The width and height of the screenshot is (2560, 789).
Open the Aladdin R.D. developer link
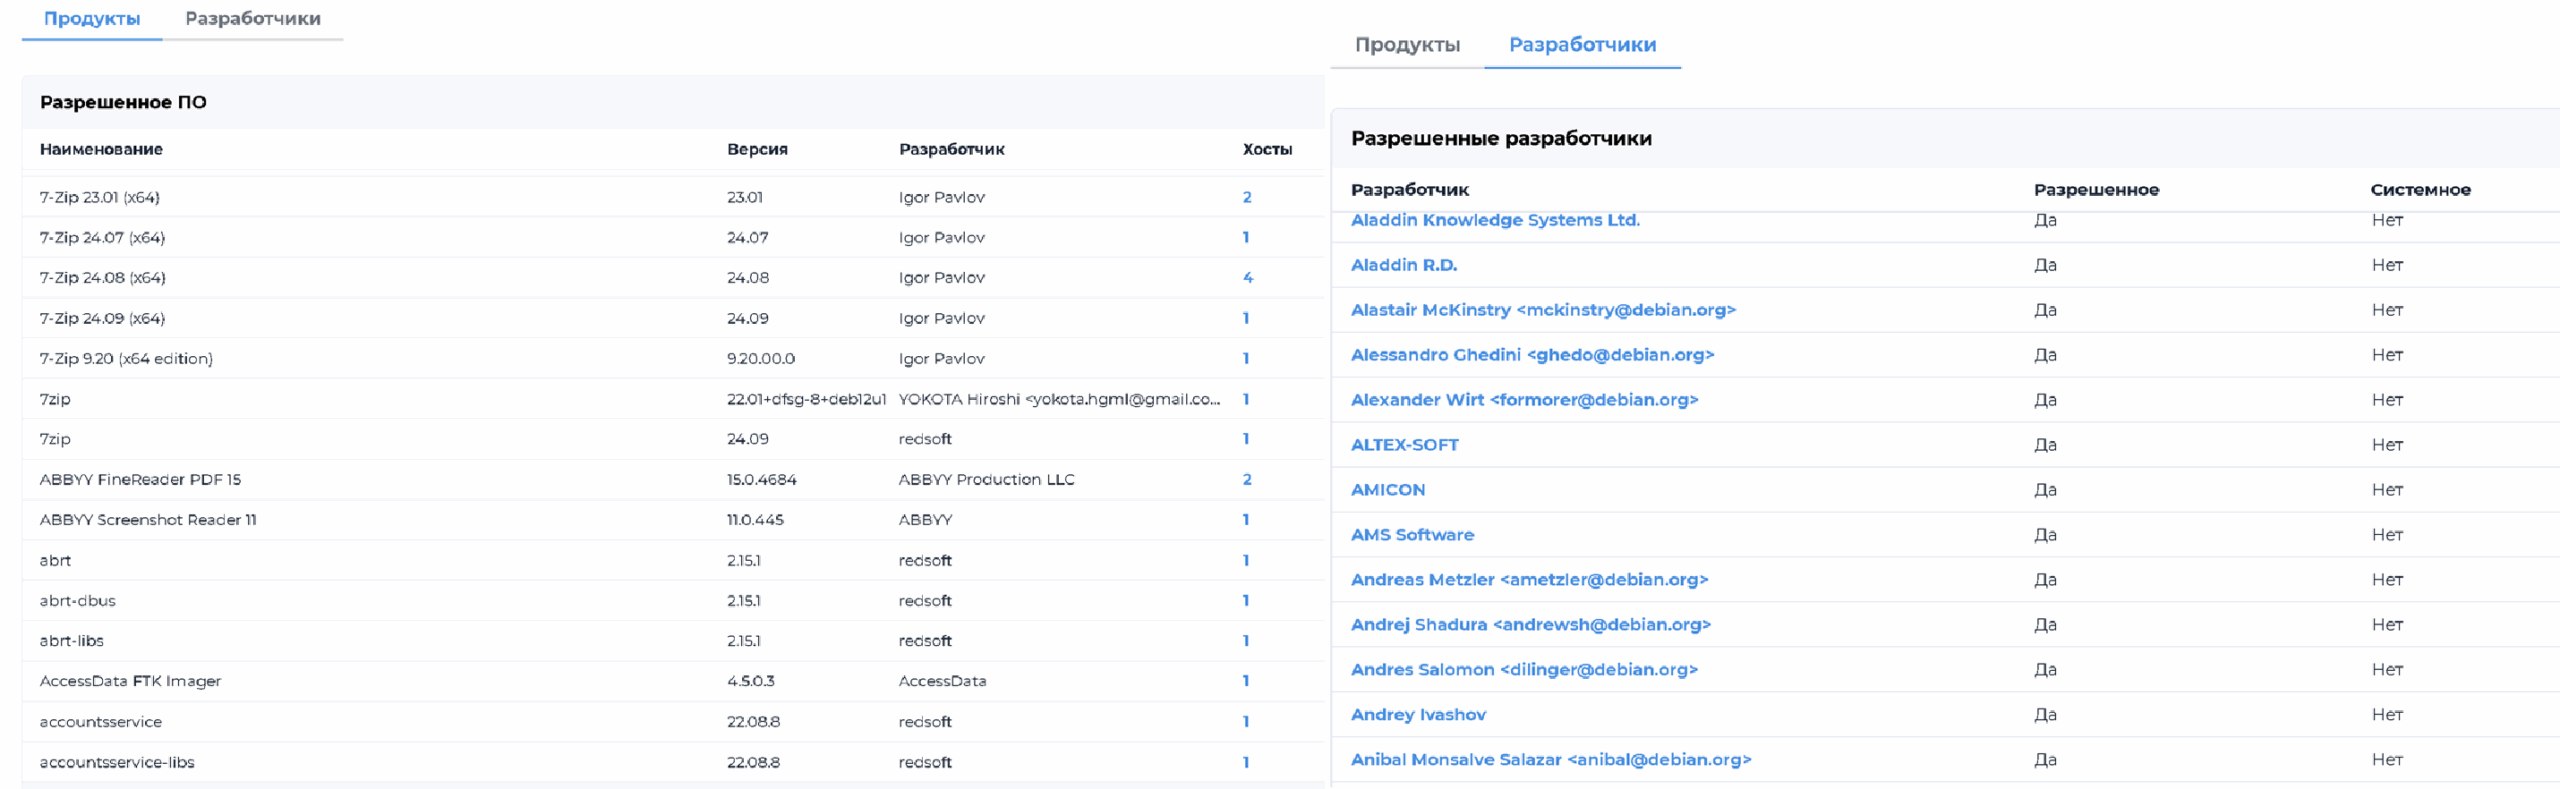[1404, 265]
